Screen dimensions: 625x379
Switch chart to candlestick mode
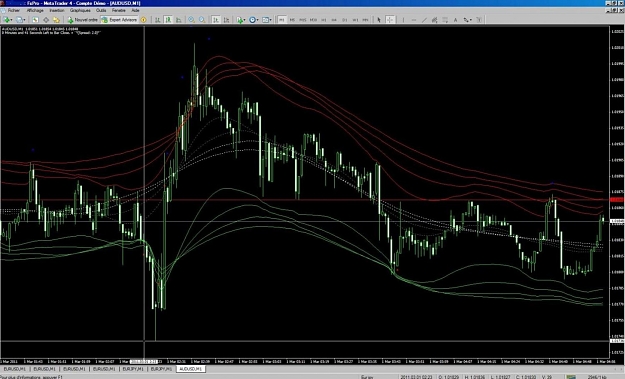(168, 20)
